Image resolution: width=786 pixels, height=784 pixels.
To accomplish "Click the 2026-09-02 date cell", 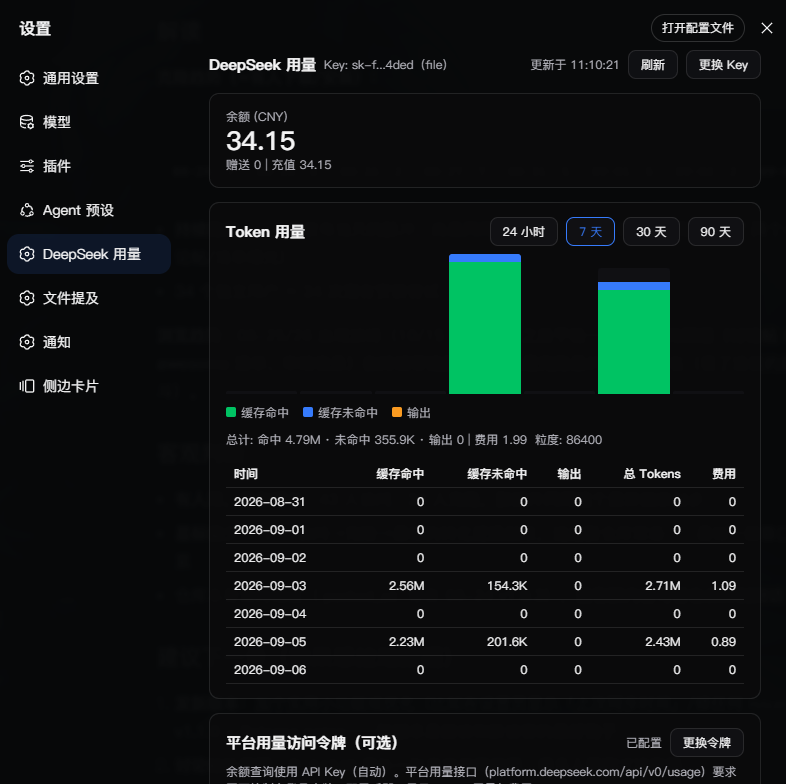I will click(x=270, y=558).
